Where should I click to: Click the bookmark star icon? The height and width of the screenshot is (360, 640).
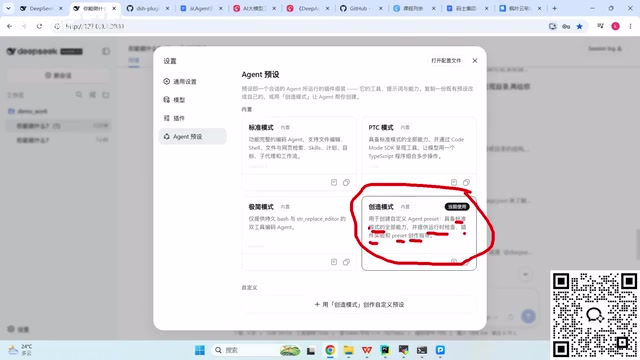click(x=580, y=26)
